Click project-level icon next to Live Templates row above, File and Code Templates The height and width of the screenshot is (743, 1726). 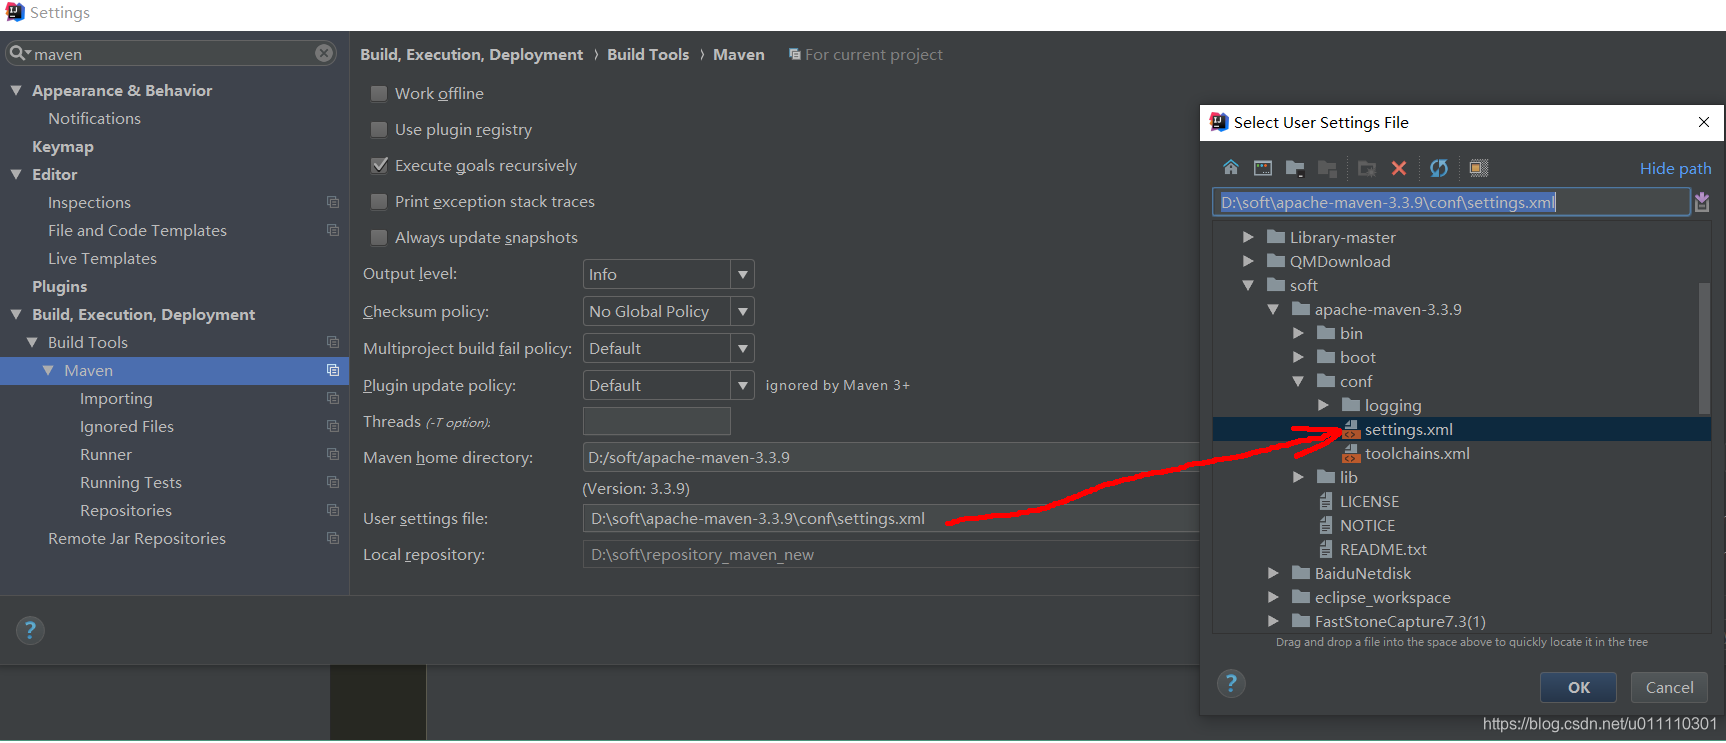[x=333, y=230]
